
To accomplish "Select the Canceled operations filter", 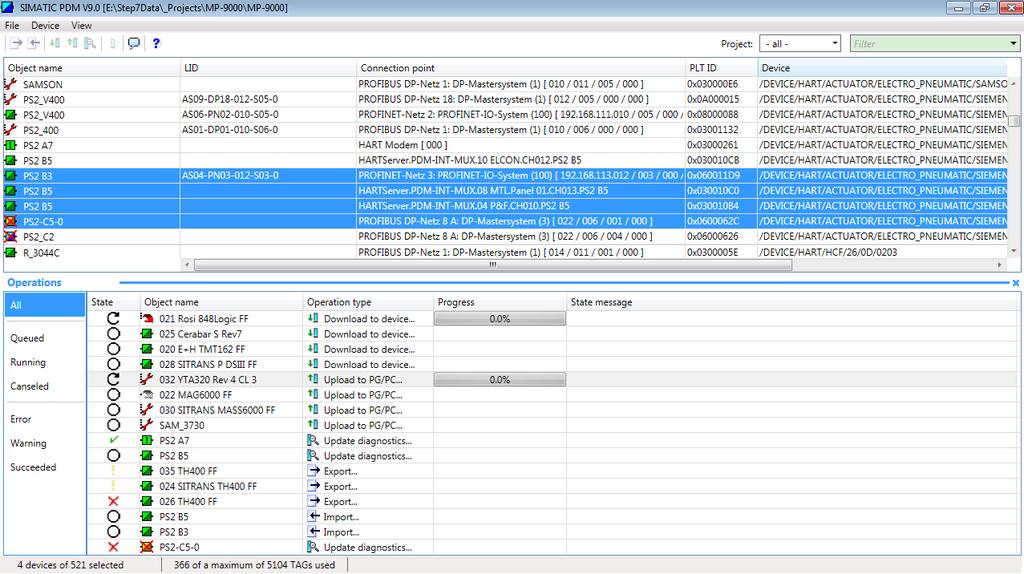I will [x=29, y=386].
